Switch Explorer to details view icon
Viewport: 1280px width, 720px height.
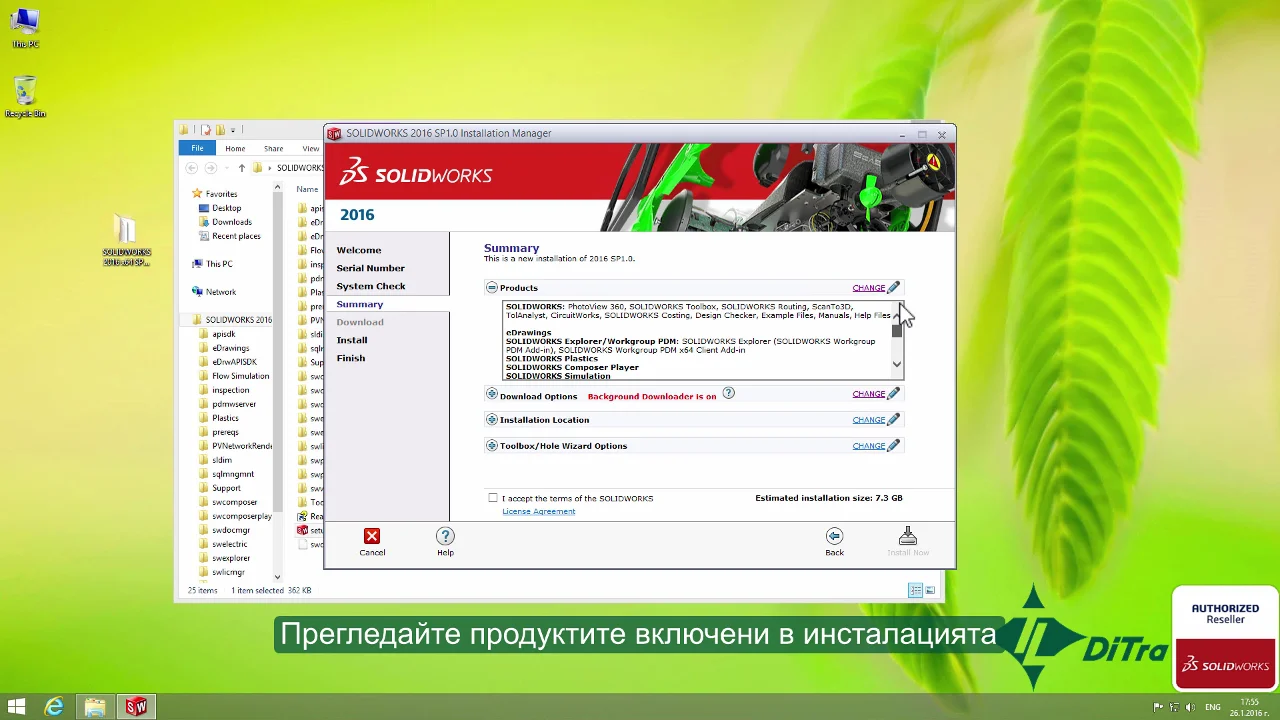(915, 591)
